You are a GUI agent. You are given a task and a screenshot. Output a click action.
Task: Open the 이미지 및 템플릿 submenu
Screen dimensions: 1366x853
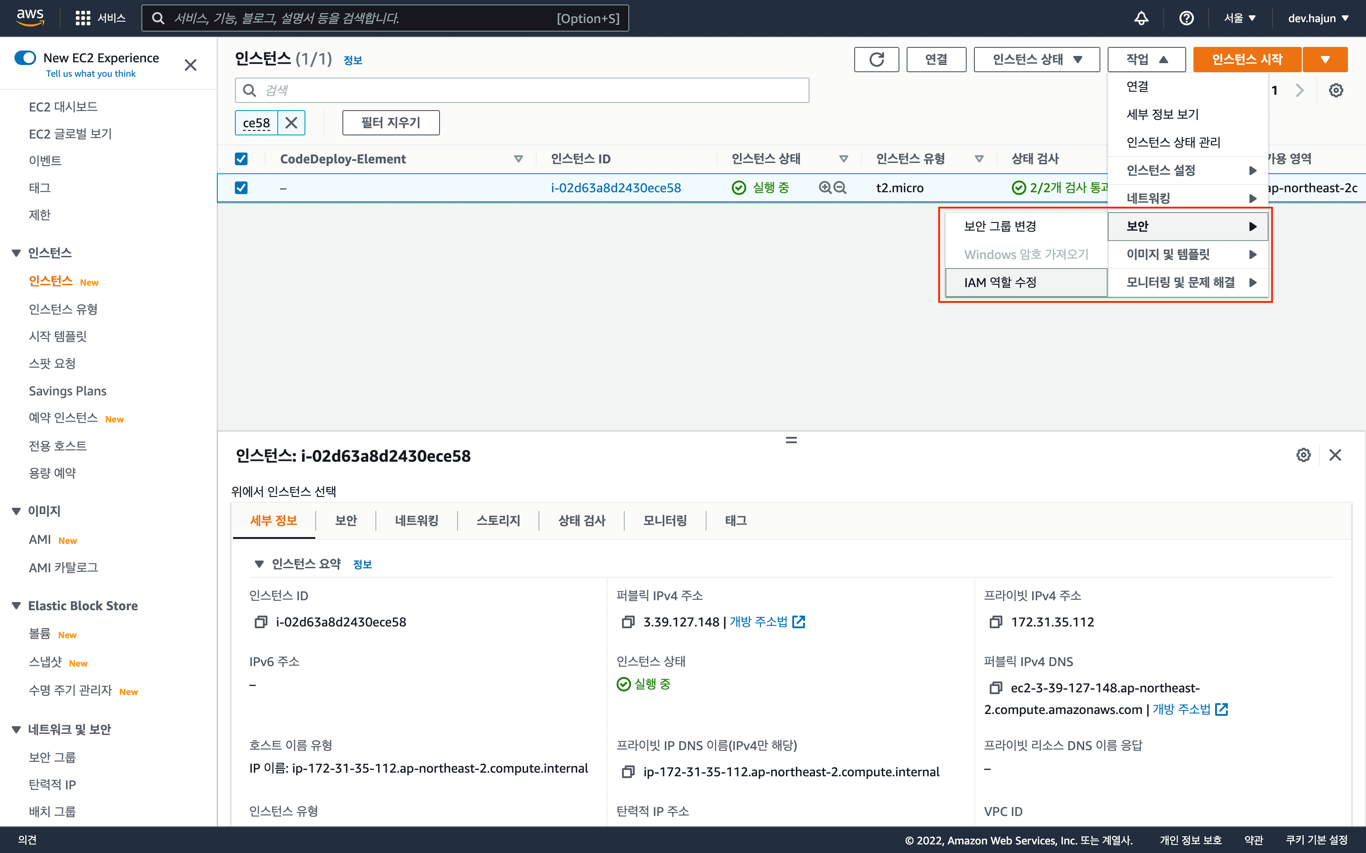pyautogui.click(x=1188, y=254)
